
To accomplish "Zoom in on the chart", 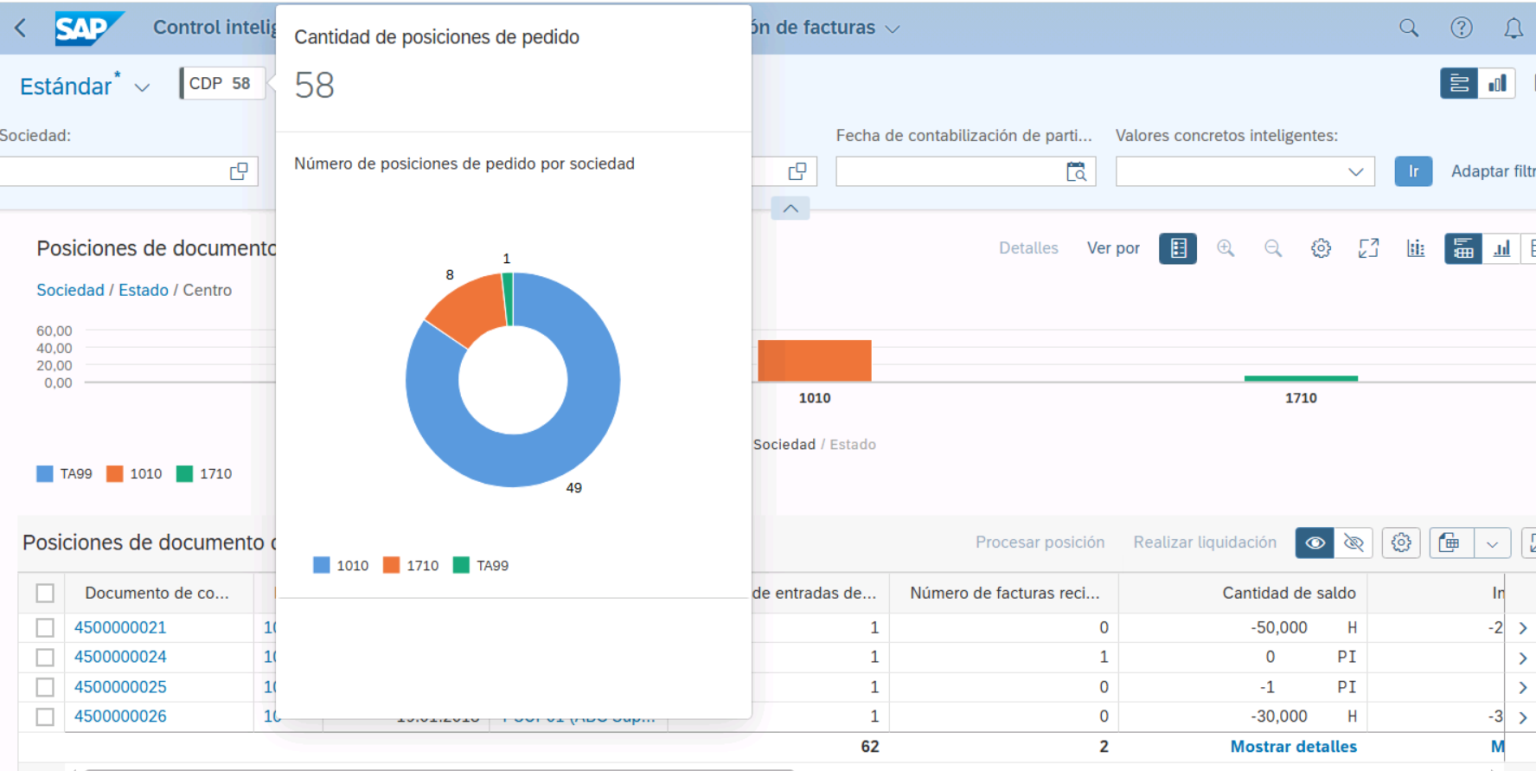I will (x=1225, y=248).
